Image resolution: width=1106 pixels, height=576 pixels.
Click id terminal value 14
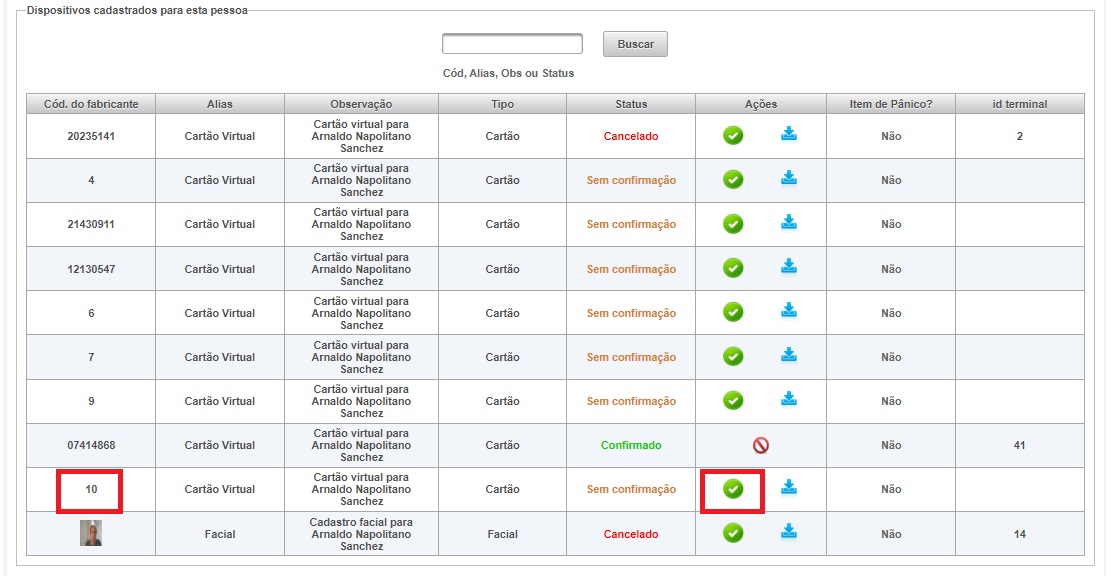coord(1019,534)
